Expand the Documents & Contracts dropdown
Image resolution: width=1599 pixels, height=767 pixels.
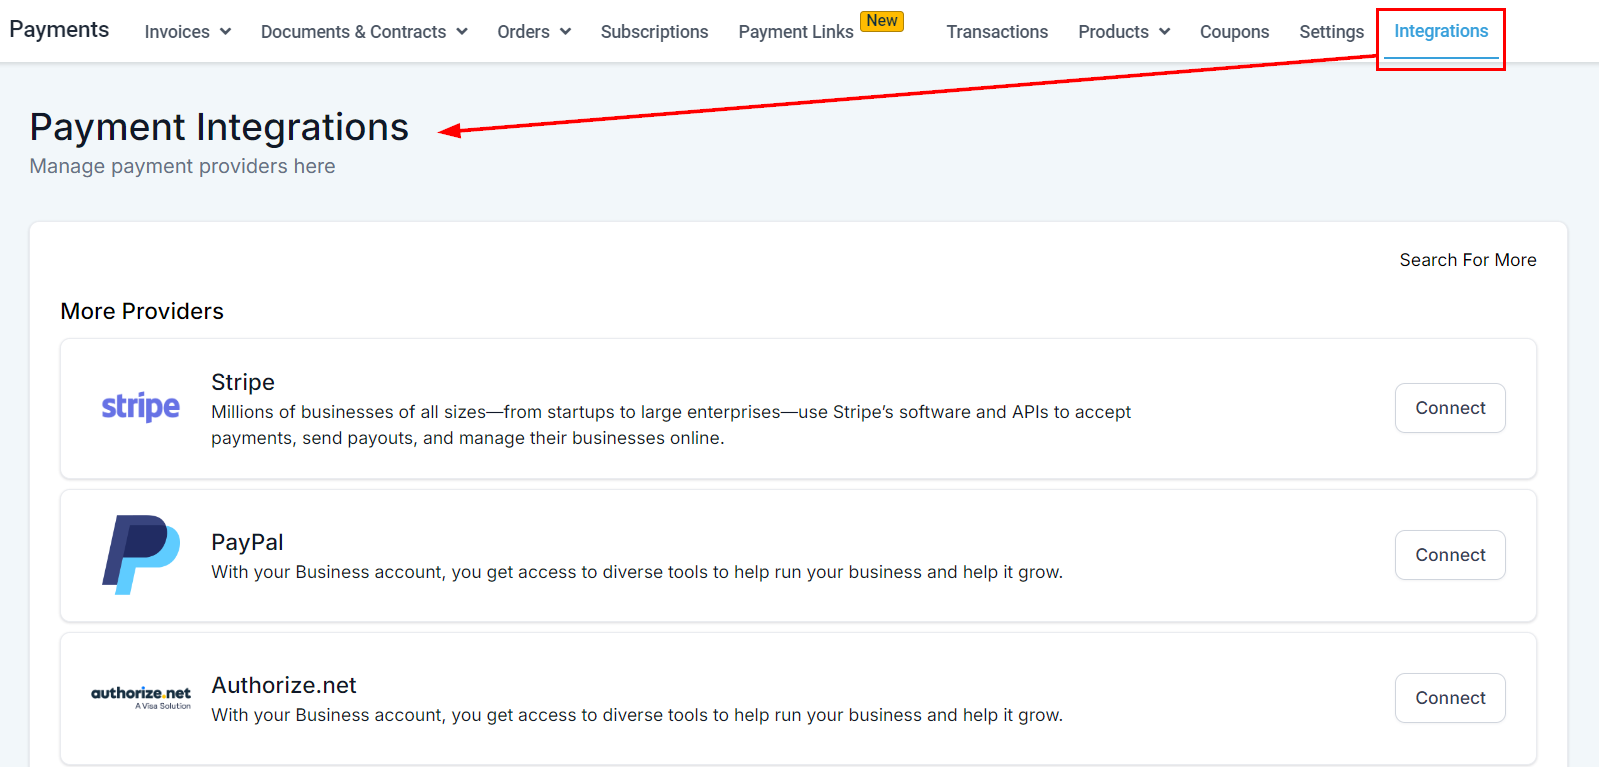(x=364, y=32)
